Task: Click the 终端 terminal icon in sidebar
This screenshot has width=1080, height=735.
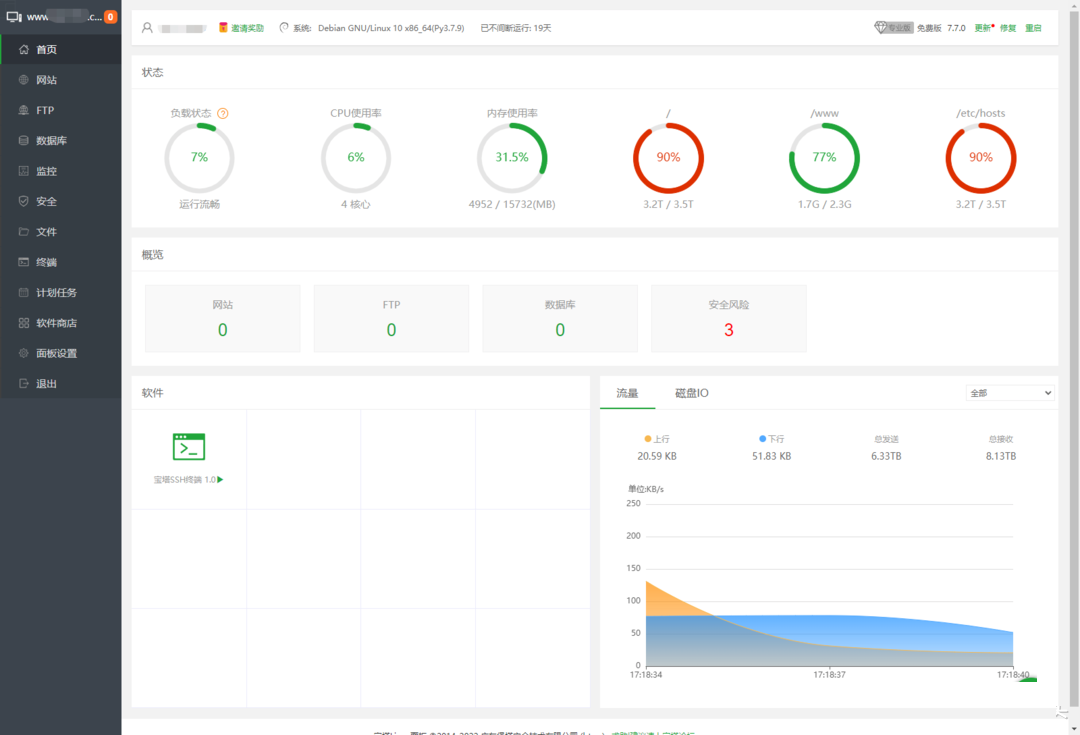Action: 23,262
